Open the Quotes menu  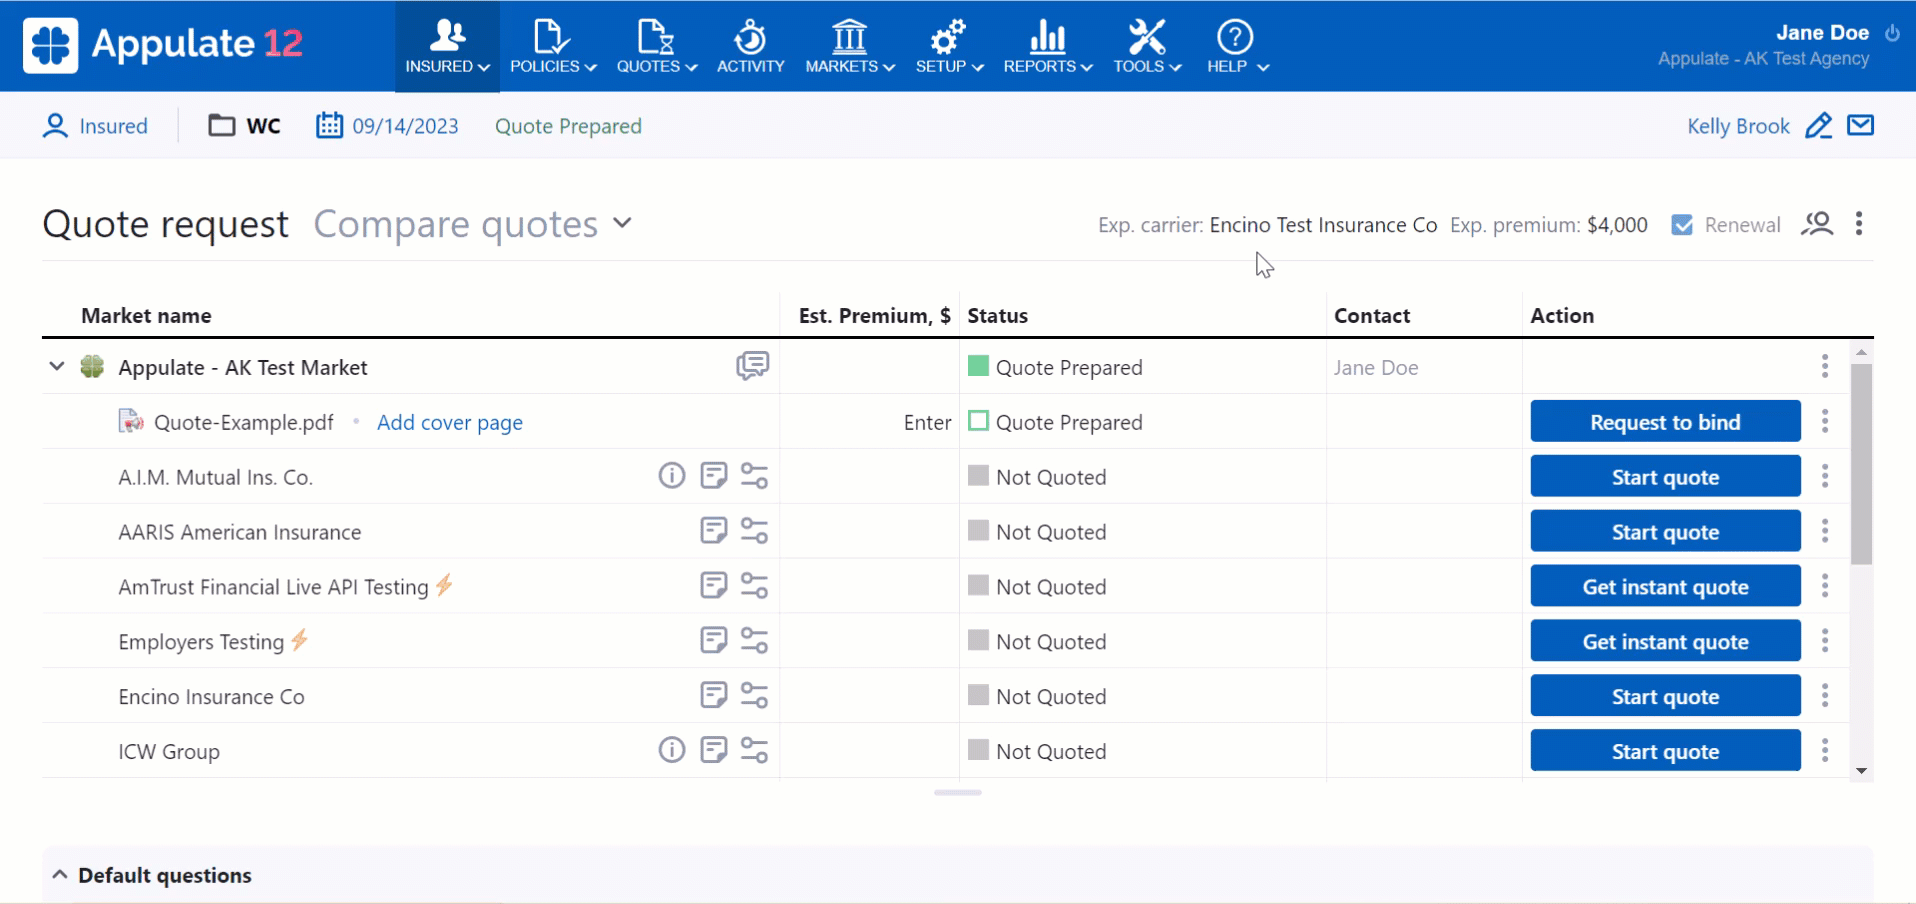[656, 46]
